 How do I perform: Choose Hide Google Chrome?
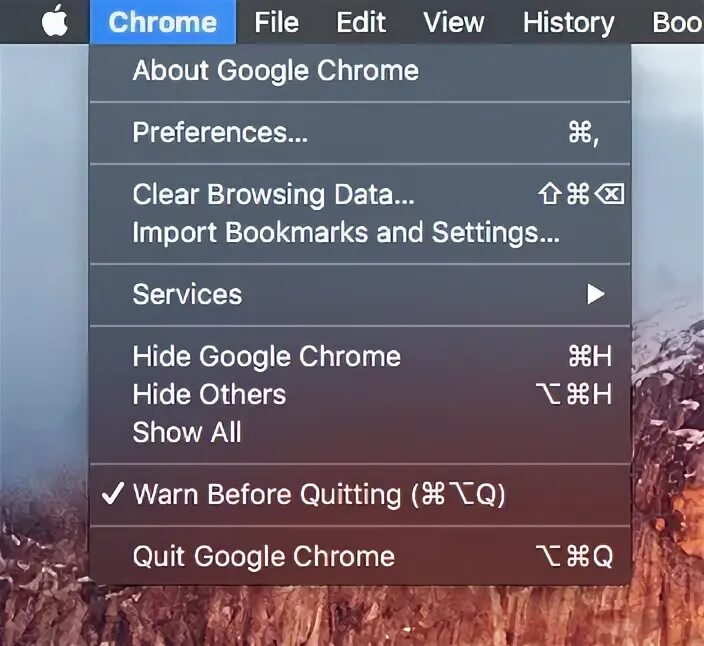361,356
